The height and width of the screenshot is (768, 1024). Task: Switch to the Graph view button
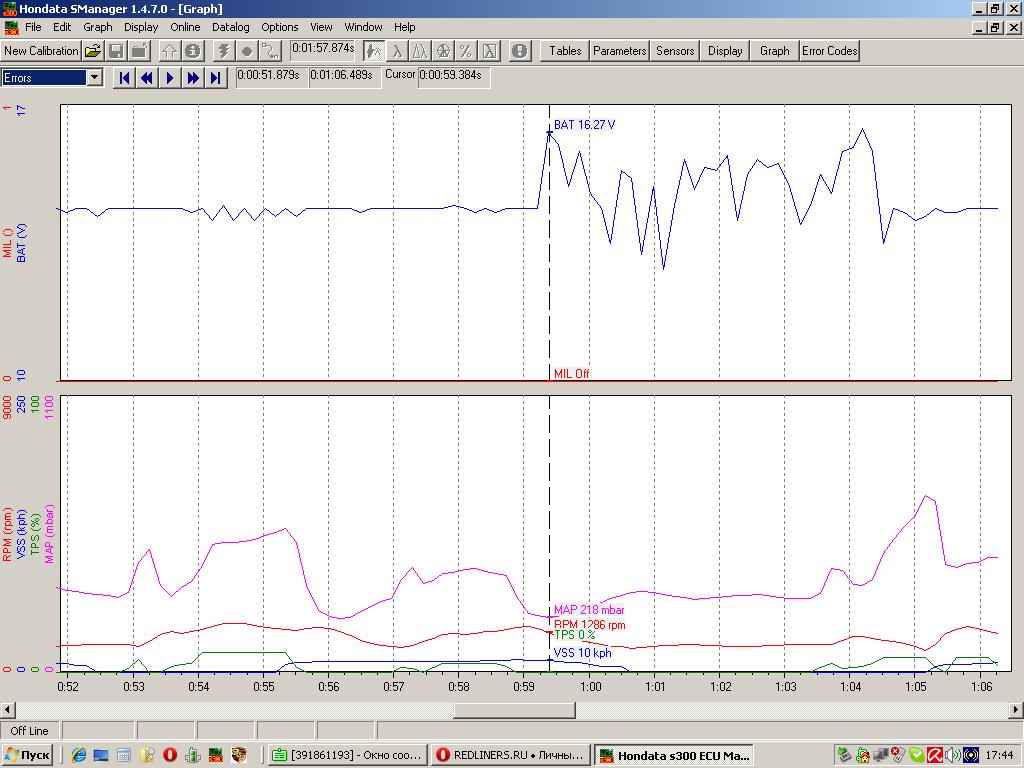click(x=775, y=51)
